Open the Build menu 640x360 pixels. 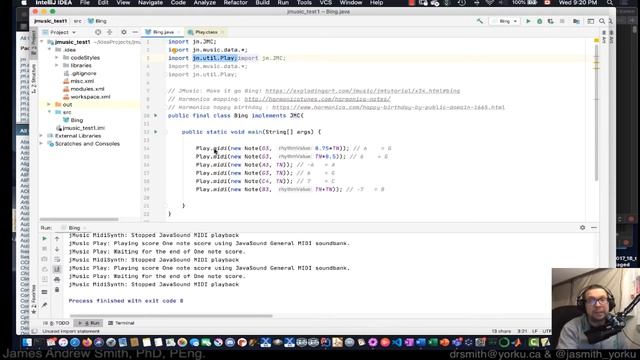tap(262, 3)
